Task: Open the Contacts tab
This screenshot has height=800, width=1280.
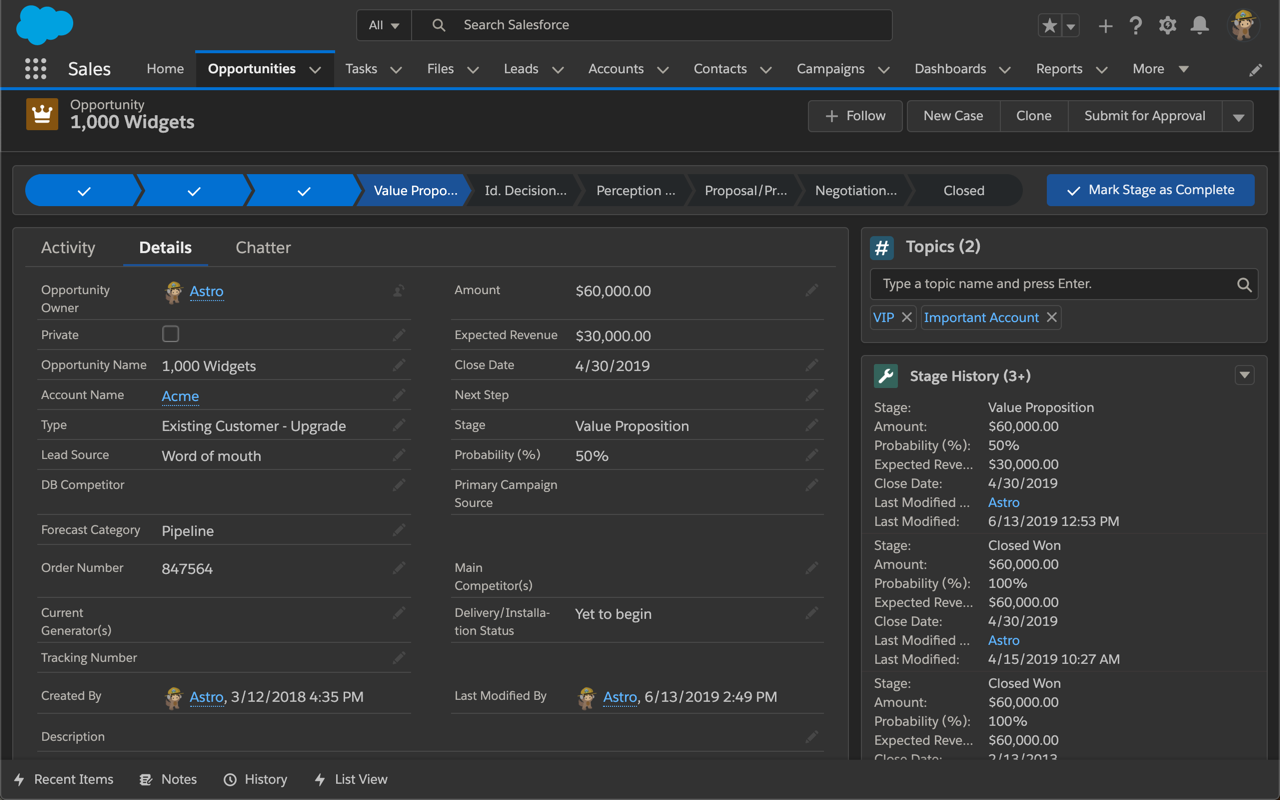Action: [720, 69]
